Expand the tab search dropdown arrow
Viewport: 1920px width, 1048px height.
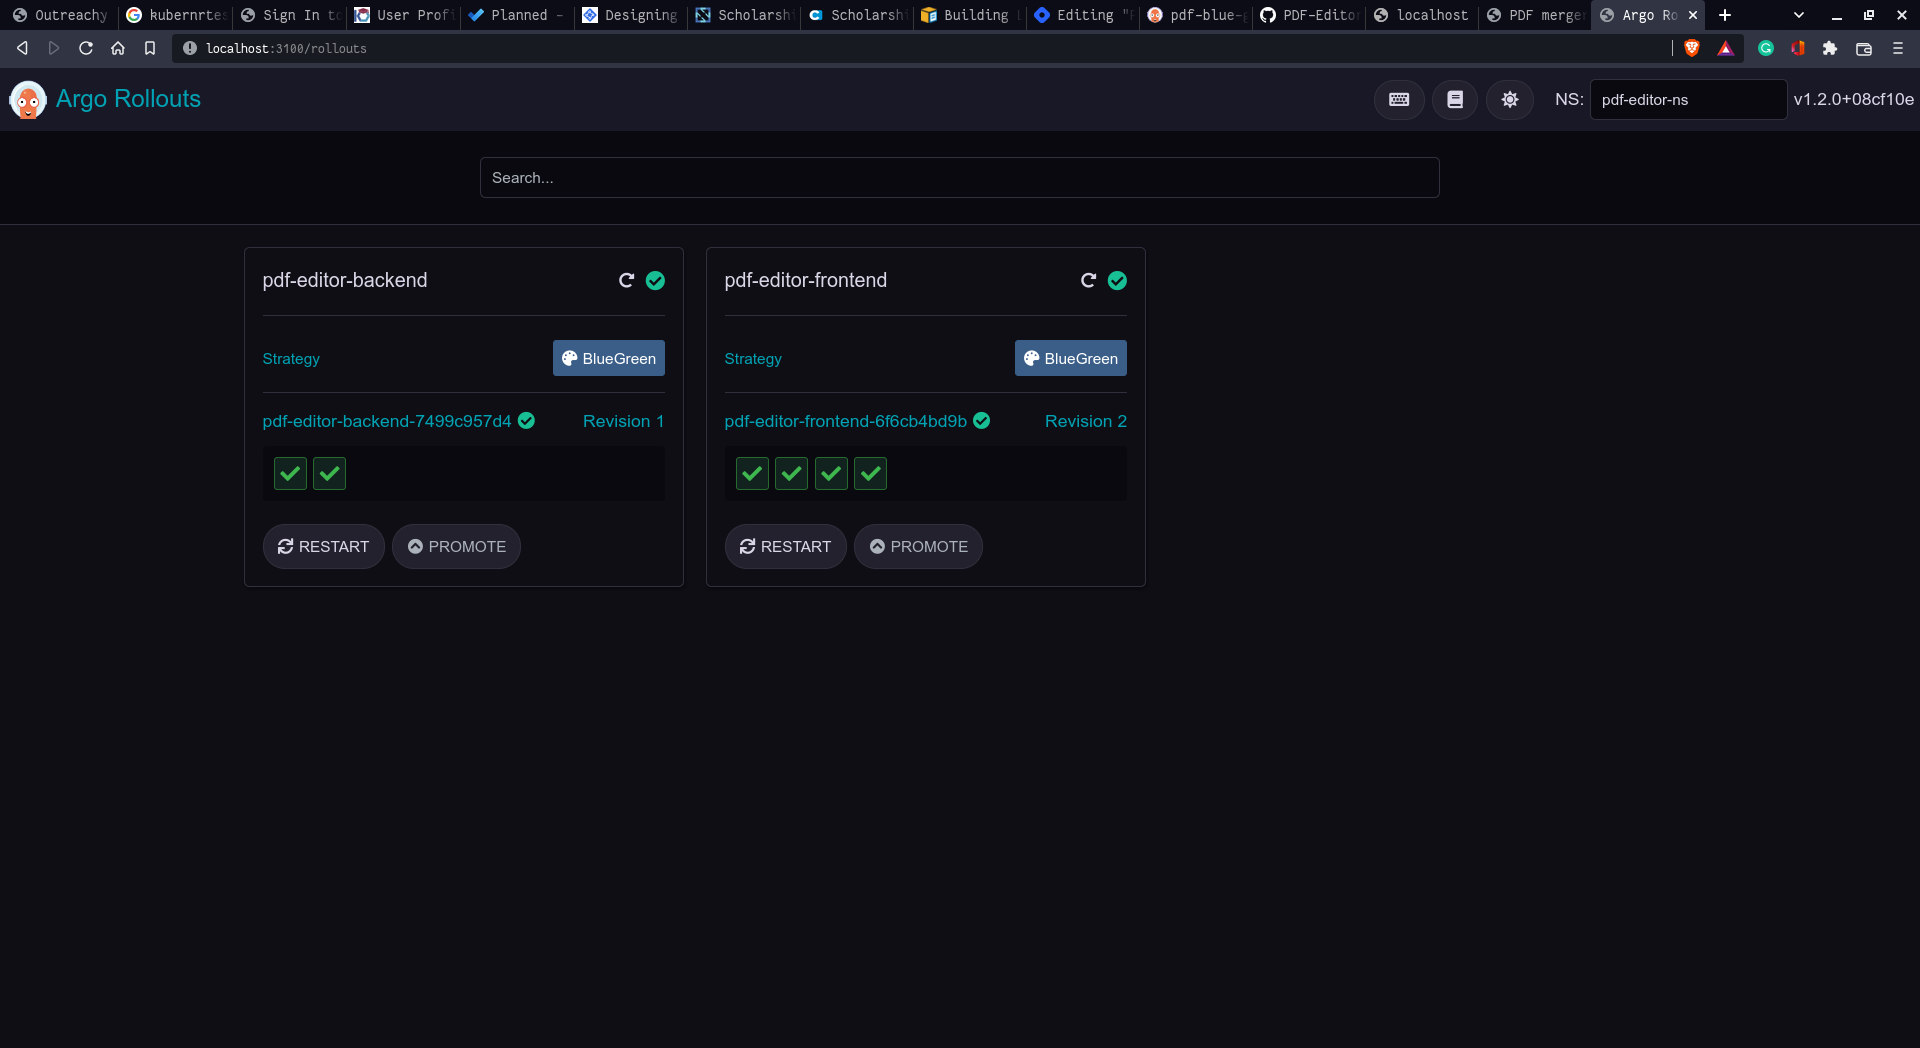point(1799,15)
